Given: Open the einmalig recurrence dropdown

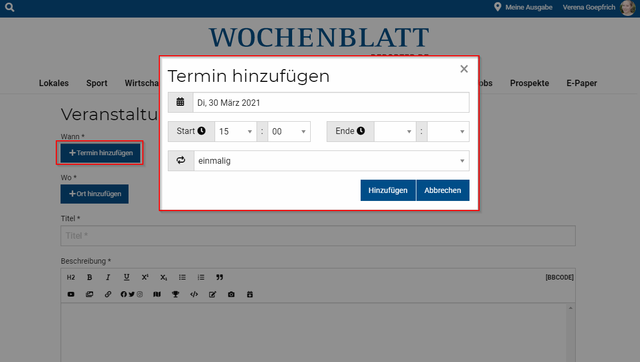Looking at the screenshot, I should pyautogui.click(x=331, y=160).
